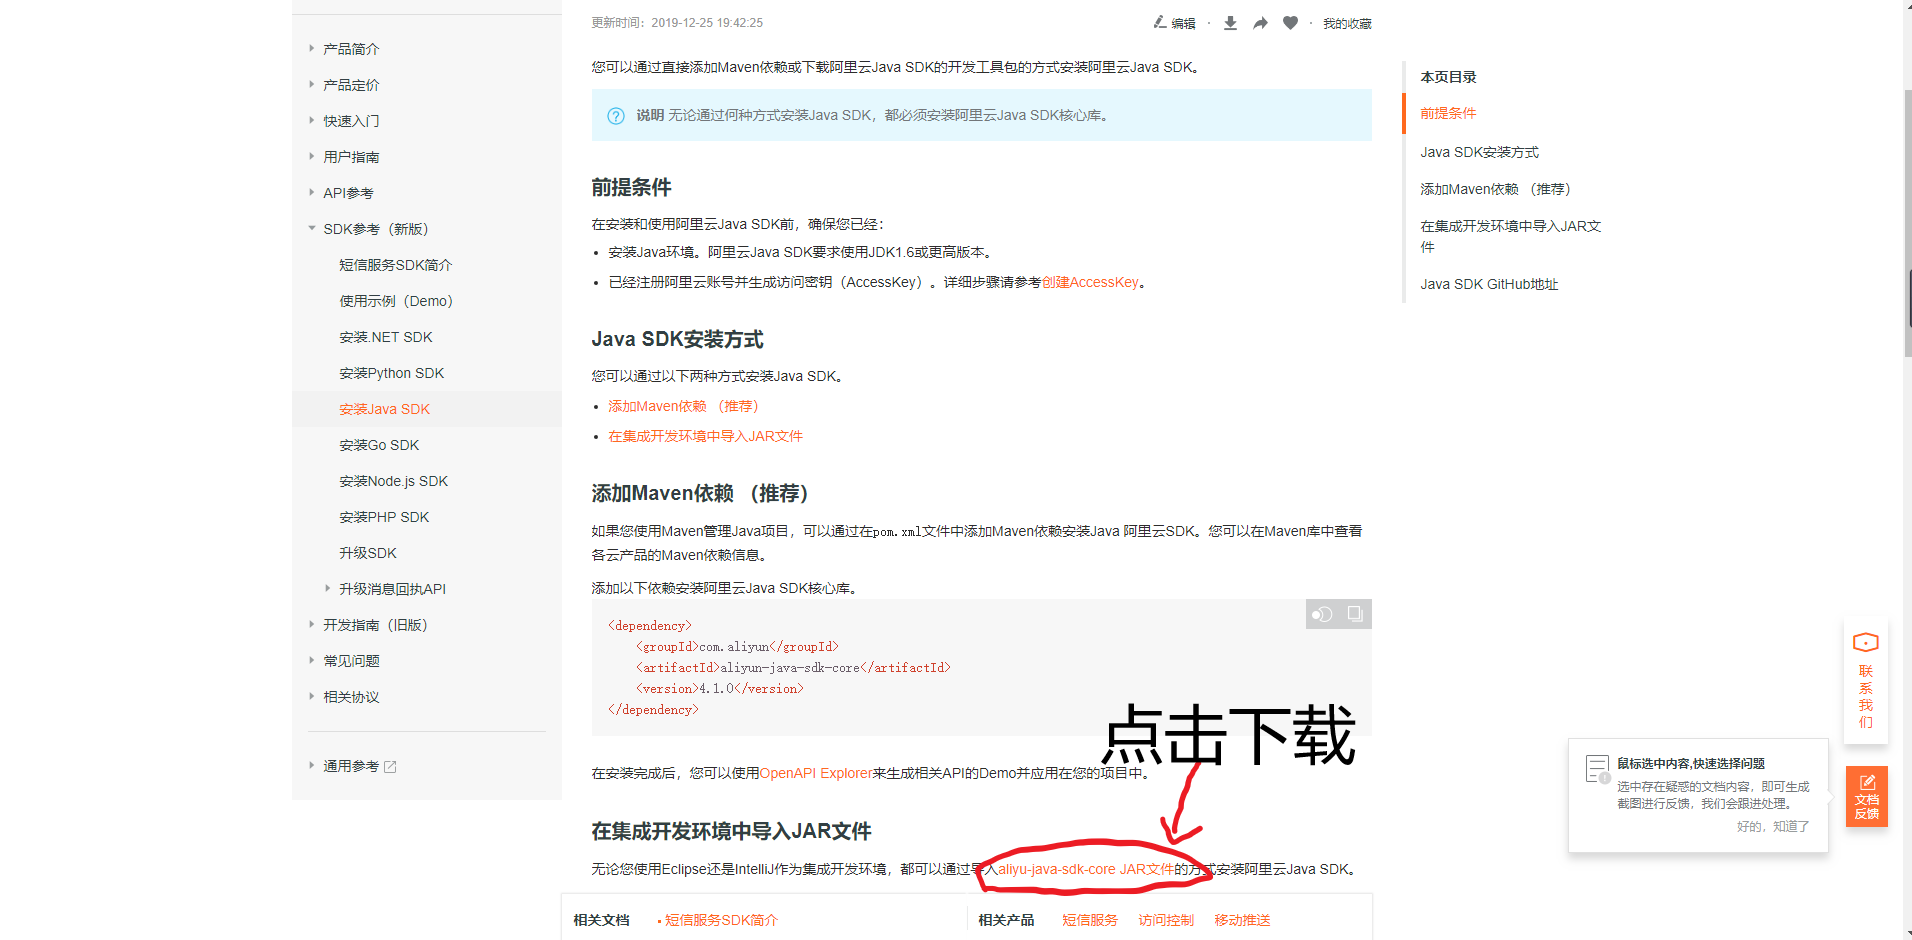Open 我的收藏 link
1912x940 pixels.
[x=1347, y=23]
